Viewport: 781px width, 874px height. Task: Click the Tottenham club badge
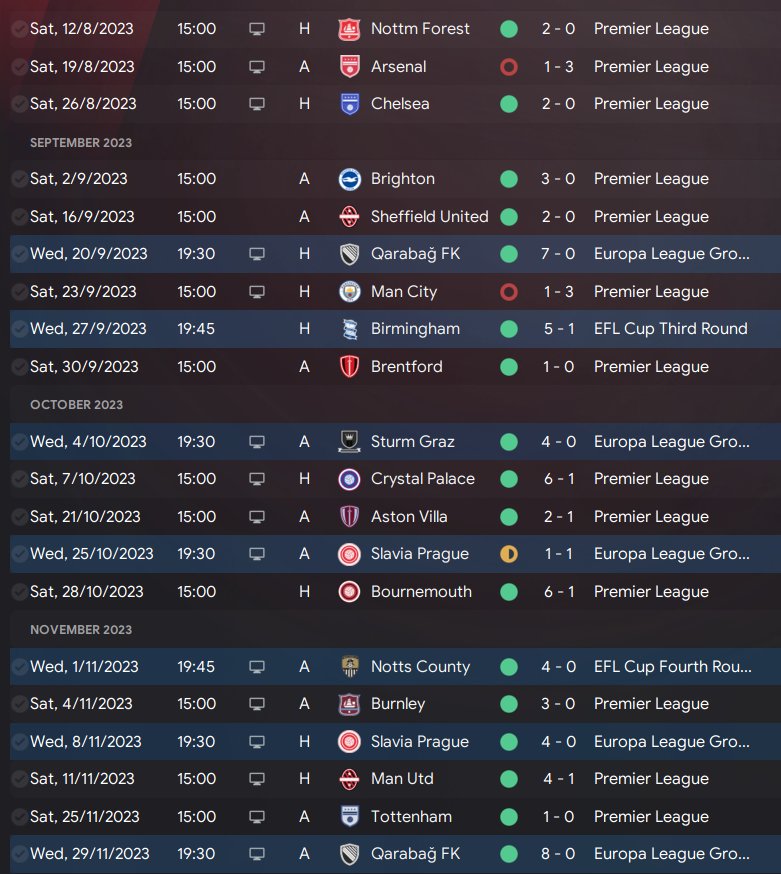[350, 817]
